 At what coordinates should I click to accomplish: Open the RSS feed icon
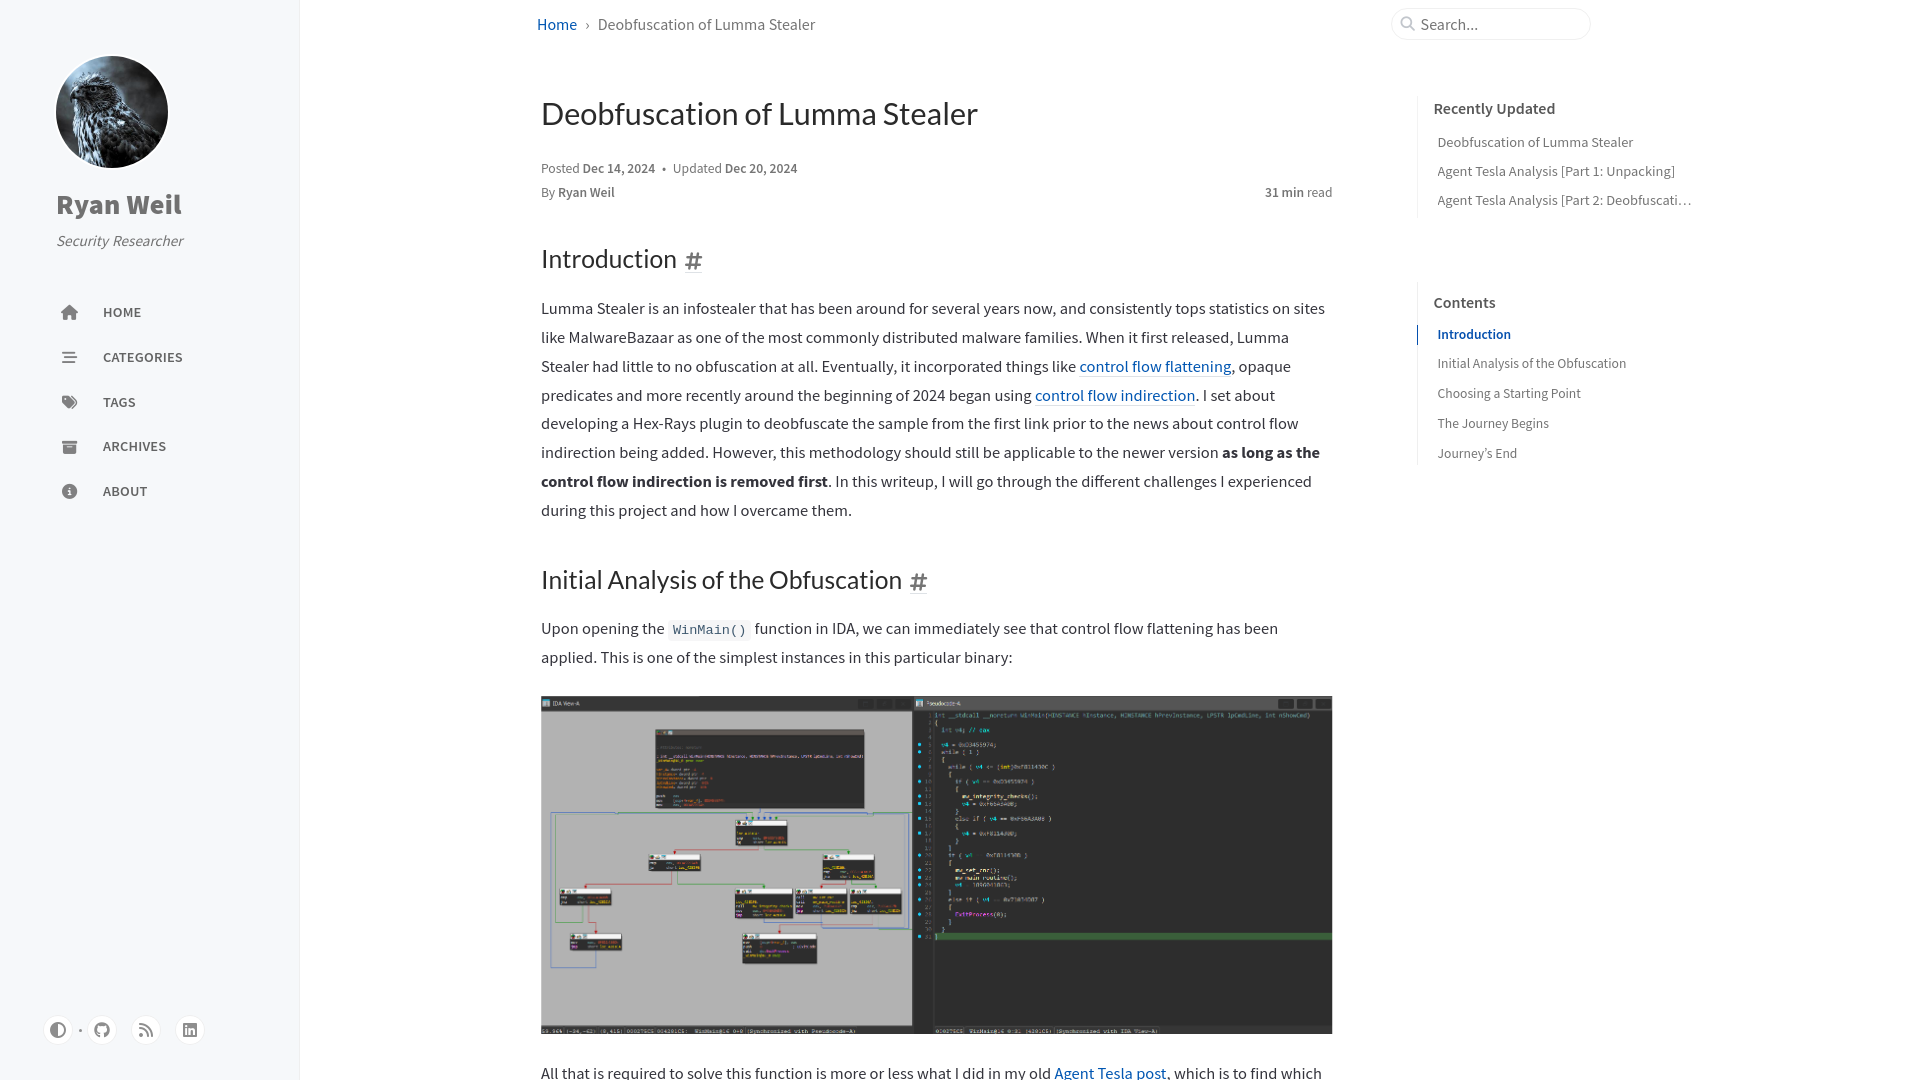[146, 1030]
